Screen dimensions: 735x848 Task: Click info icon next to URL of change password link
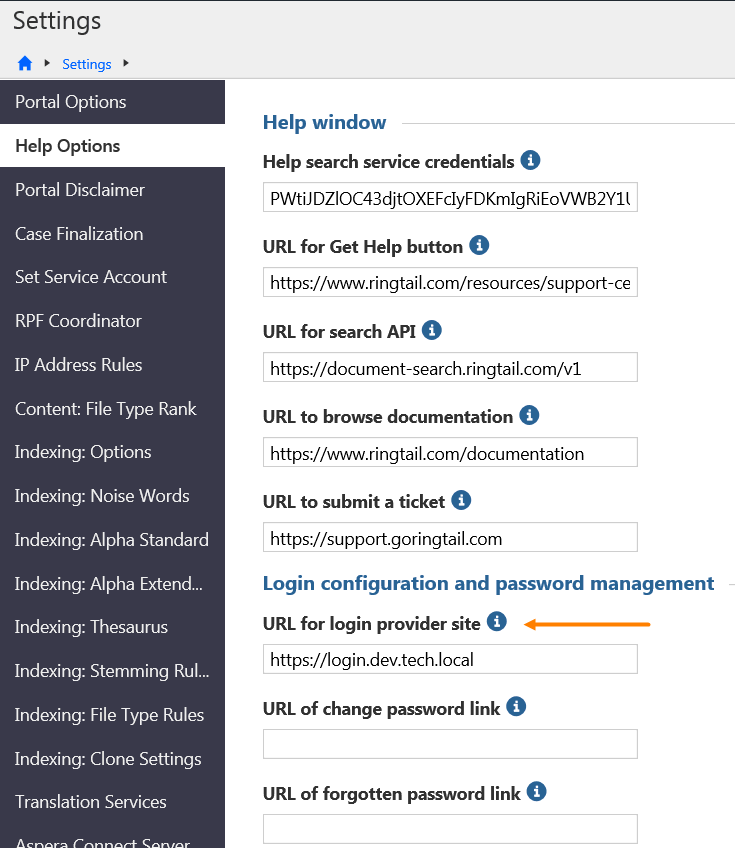(x=516, y=707)
